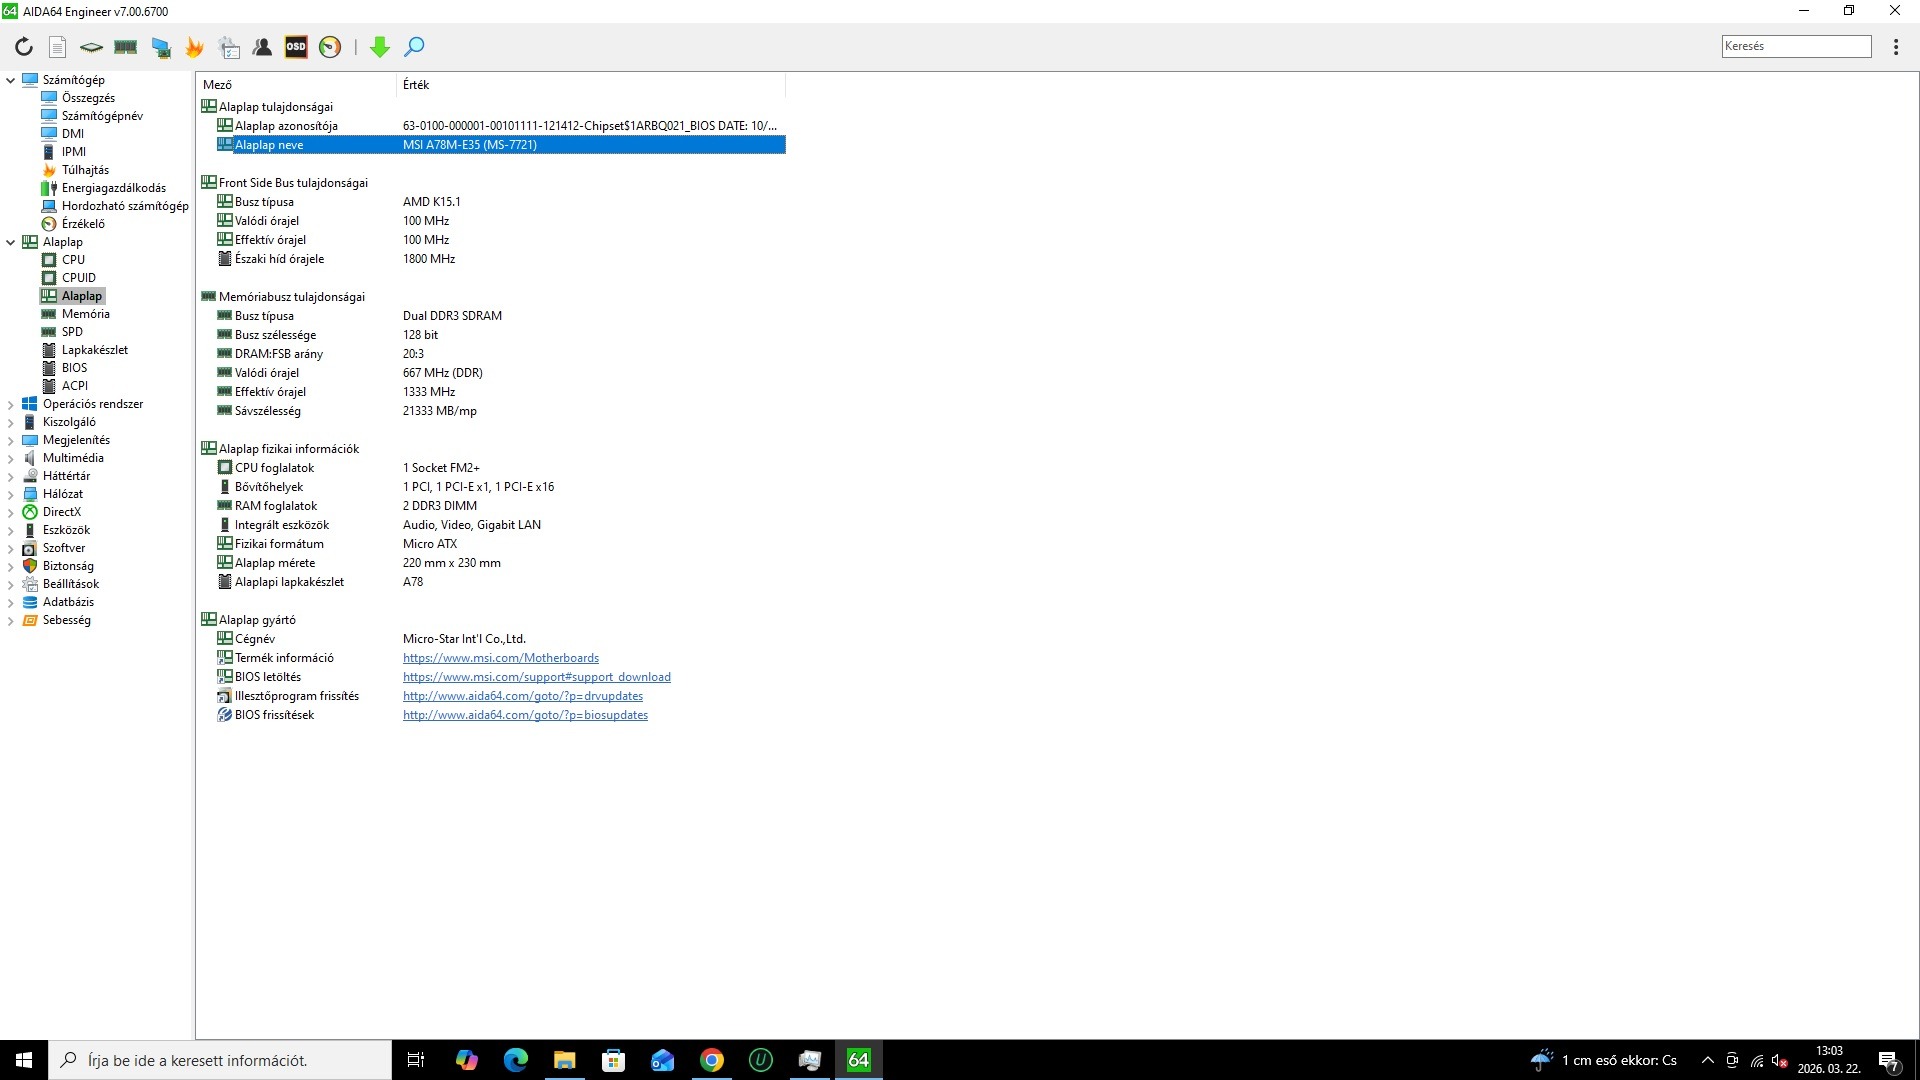Viewport: 1920px width, 1080px height.
Task: Expand the Operációs rendszer node
Action: (11, 404)
